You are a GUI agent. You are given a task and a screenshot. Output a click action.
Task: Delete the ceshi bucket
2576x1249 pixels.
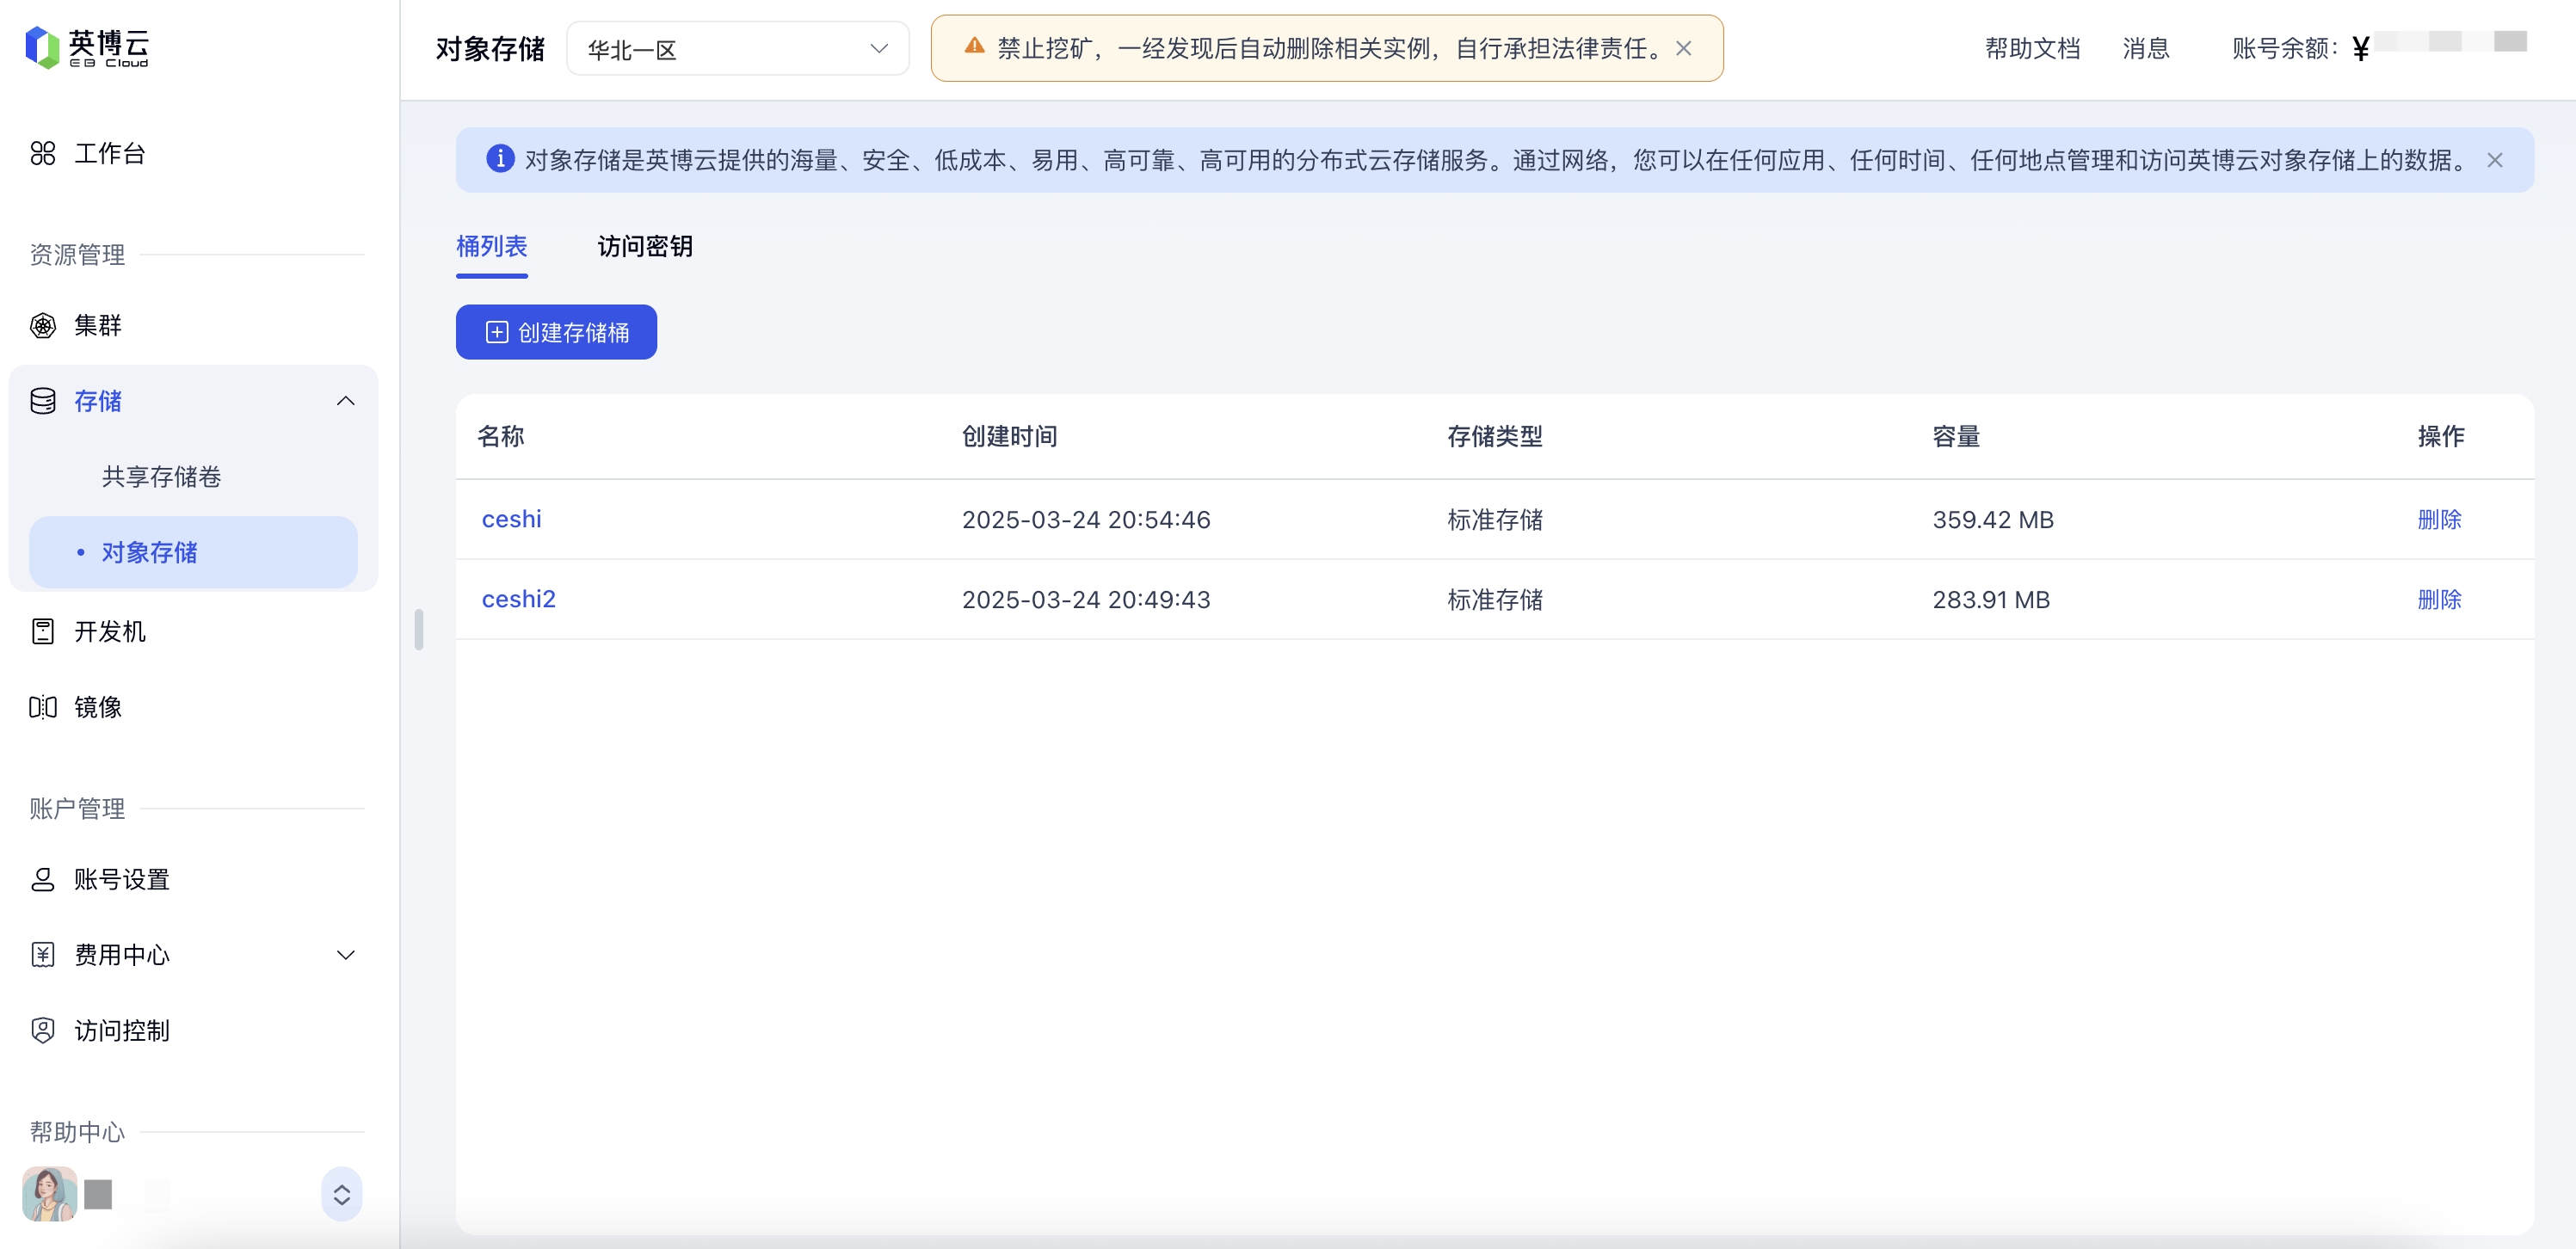click(2440, 519)
